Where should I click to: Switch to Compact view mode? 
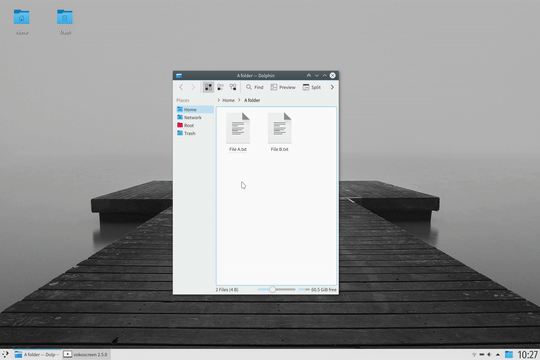click(220, 87)
